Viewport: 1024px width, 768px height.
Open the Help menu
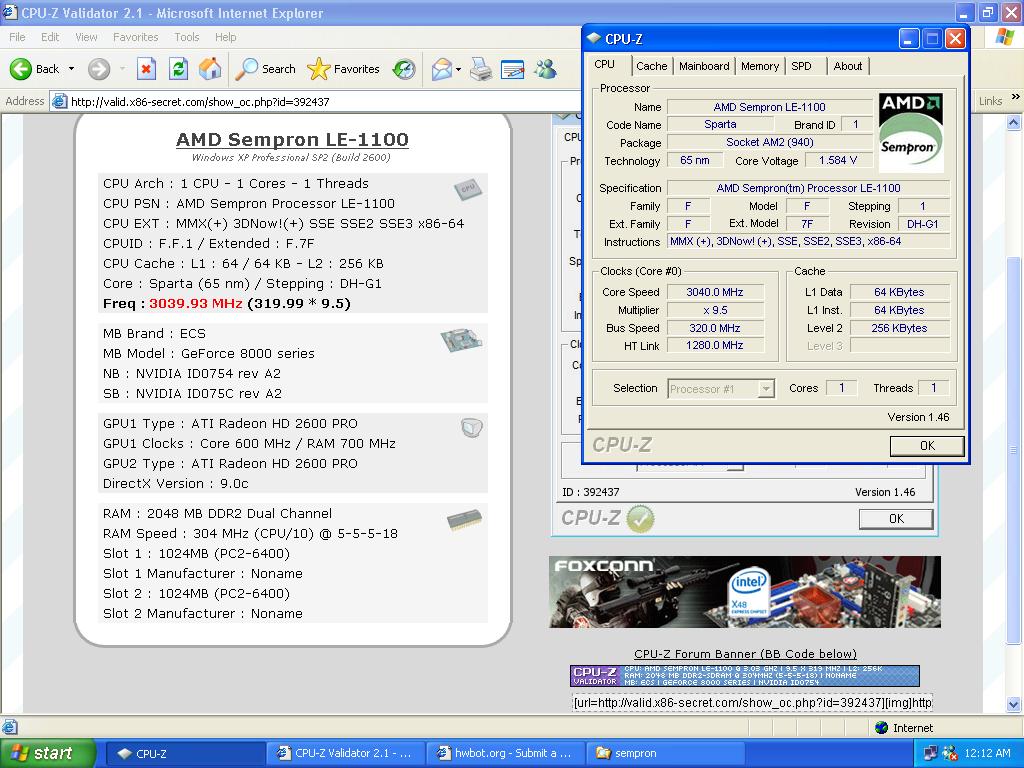coord(225,37)
